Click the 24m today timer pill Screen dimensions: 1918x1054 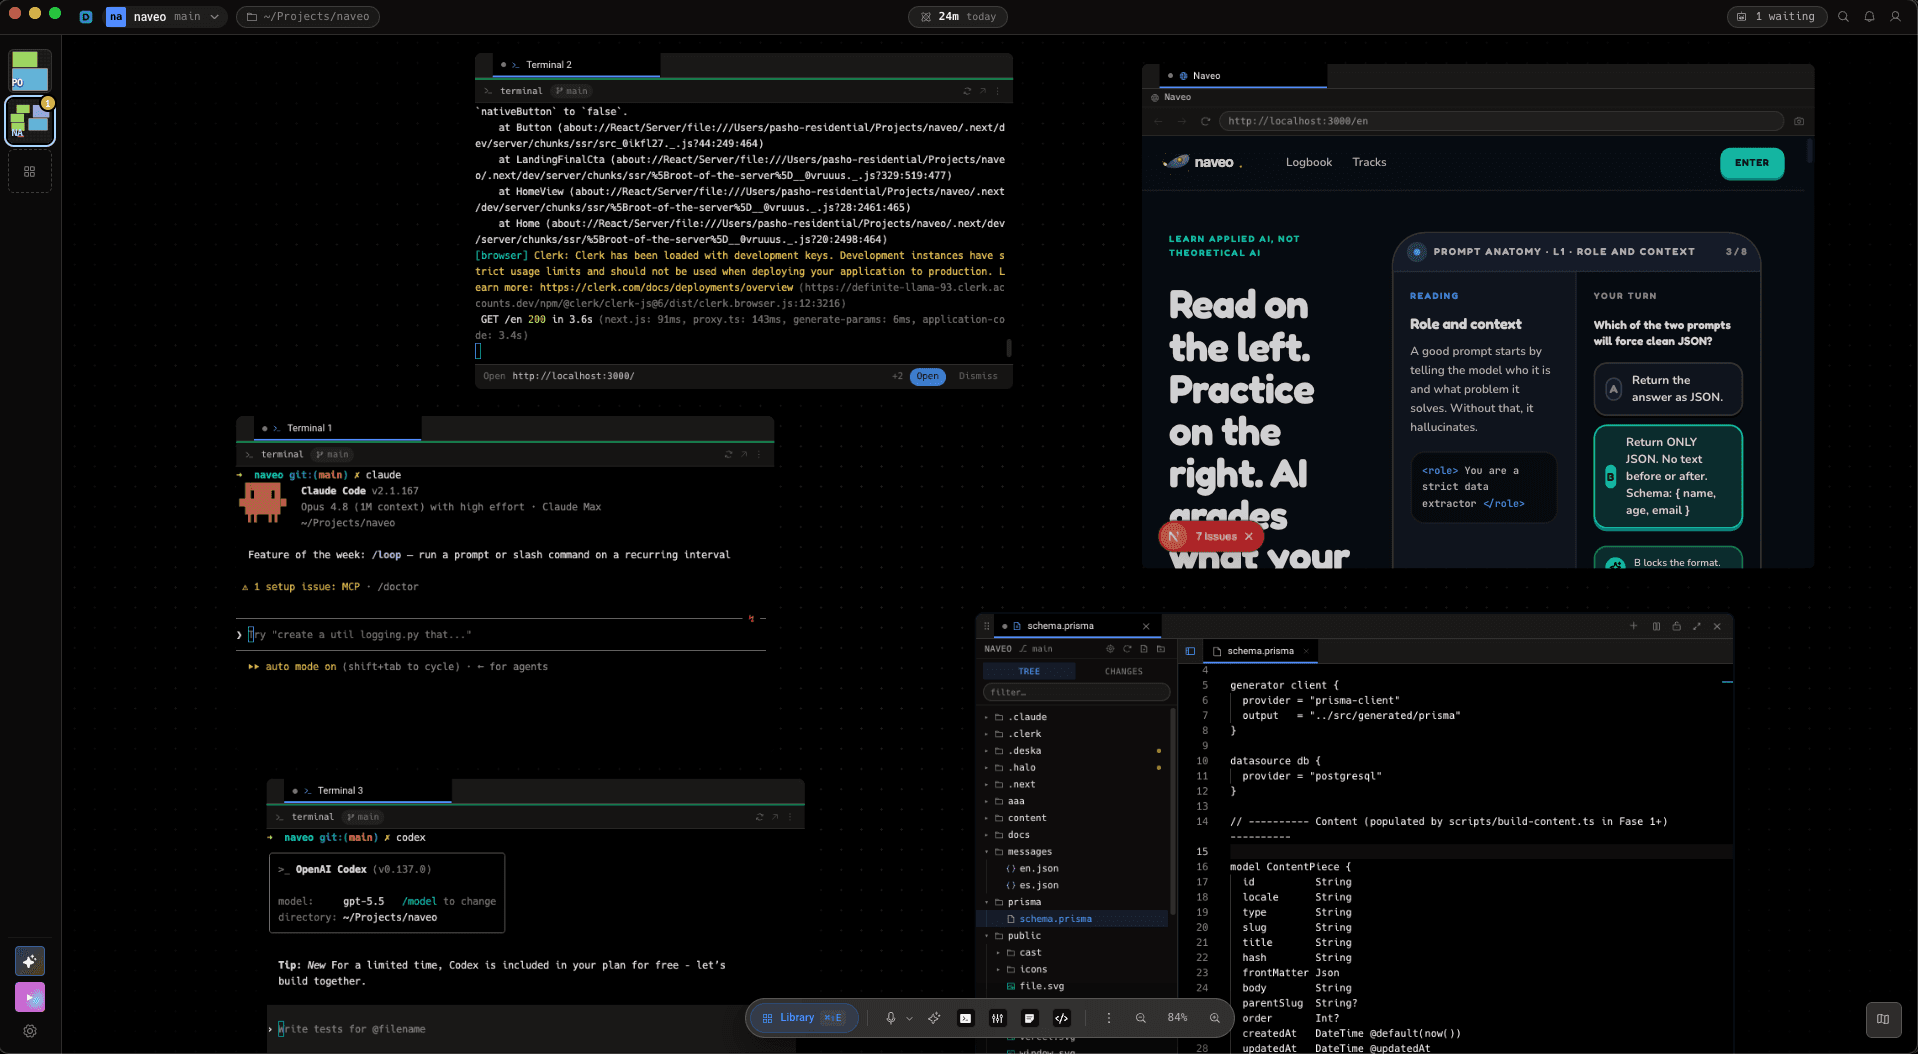(957, 16)
